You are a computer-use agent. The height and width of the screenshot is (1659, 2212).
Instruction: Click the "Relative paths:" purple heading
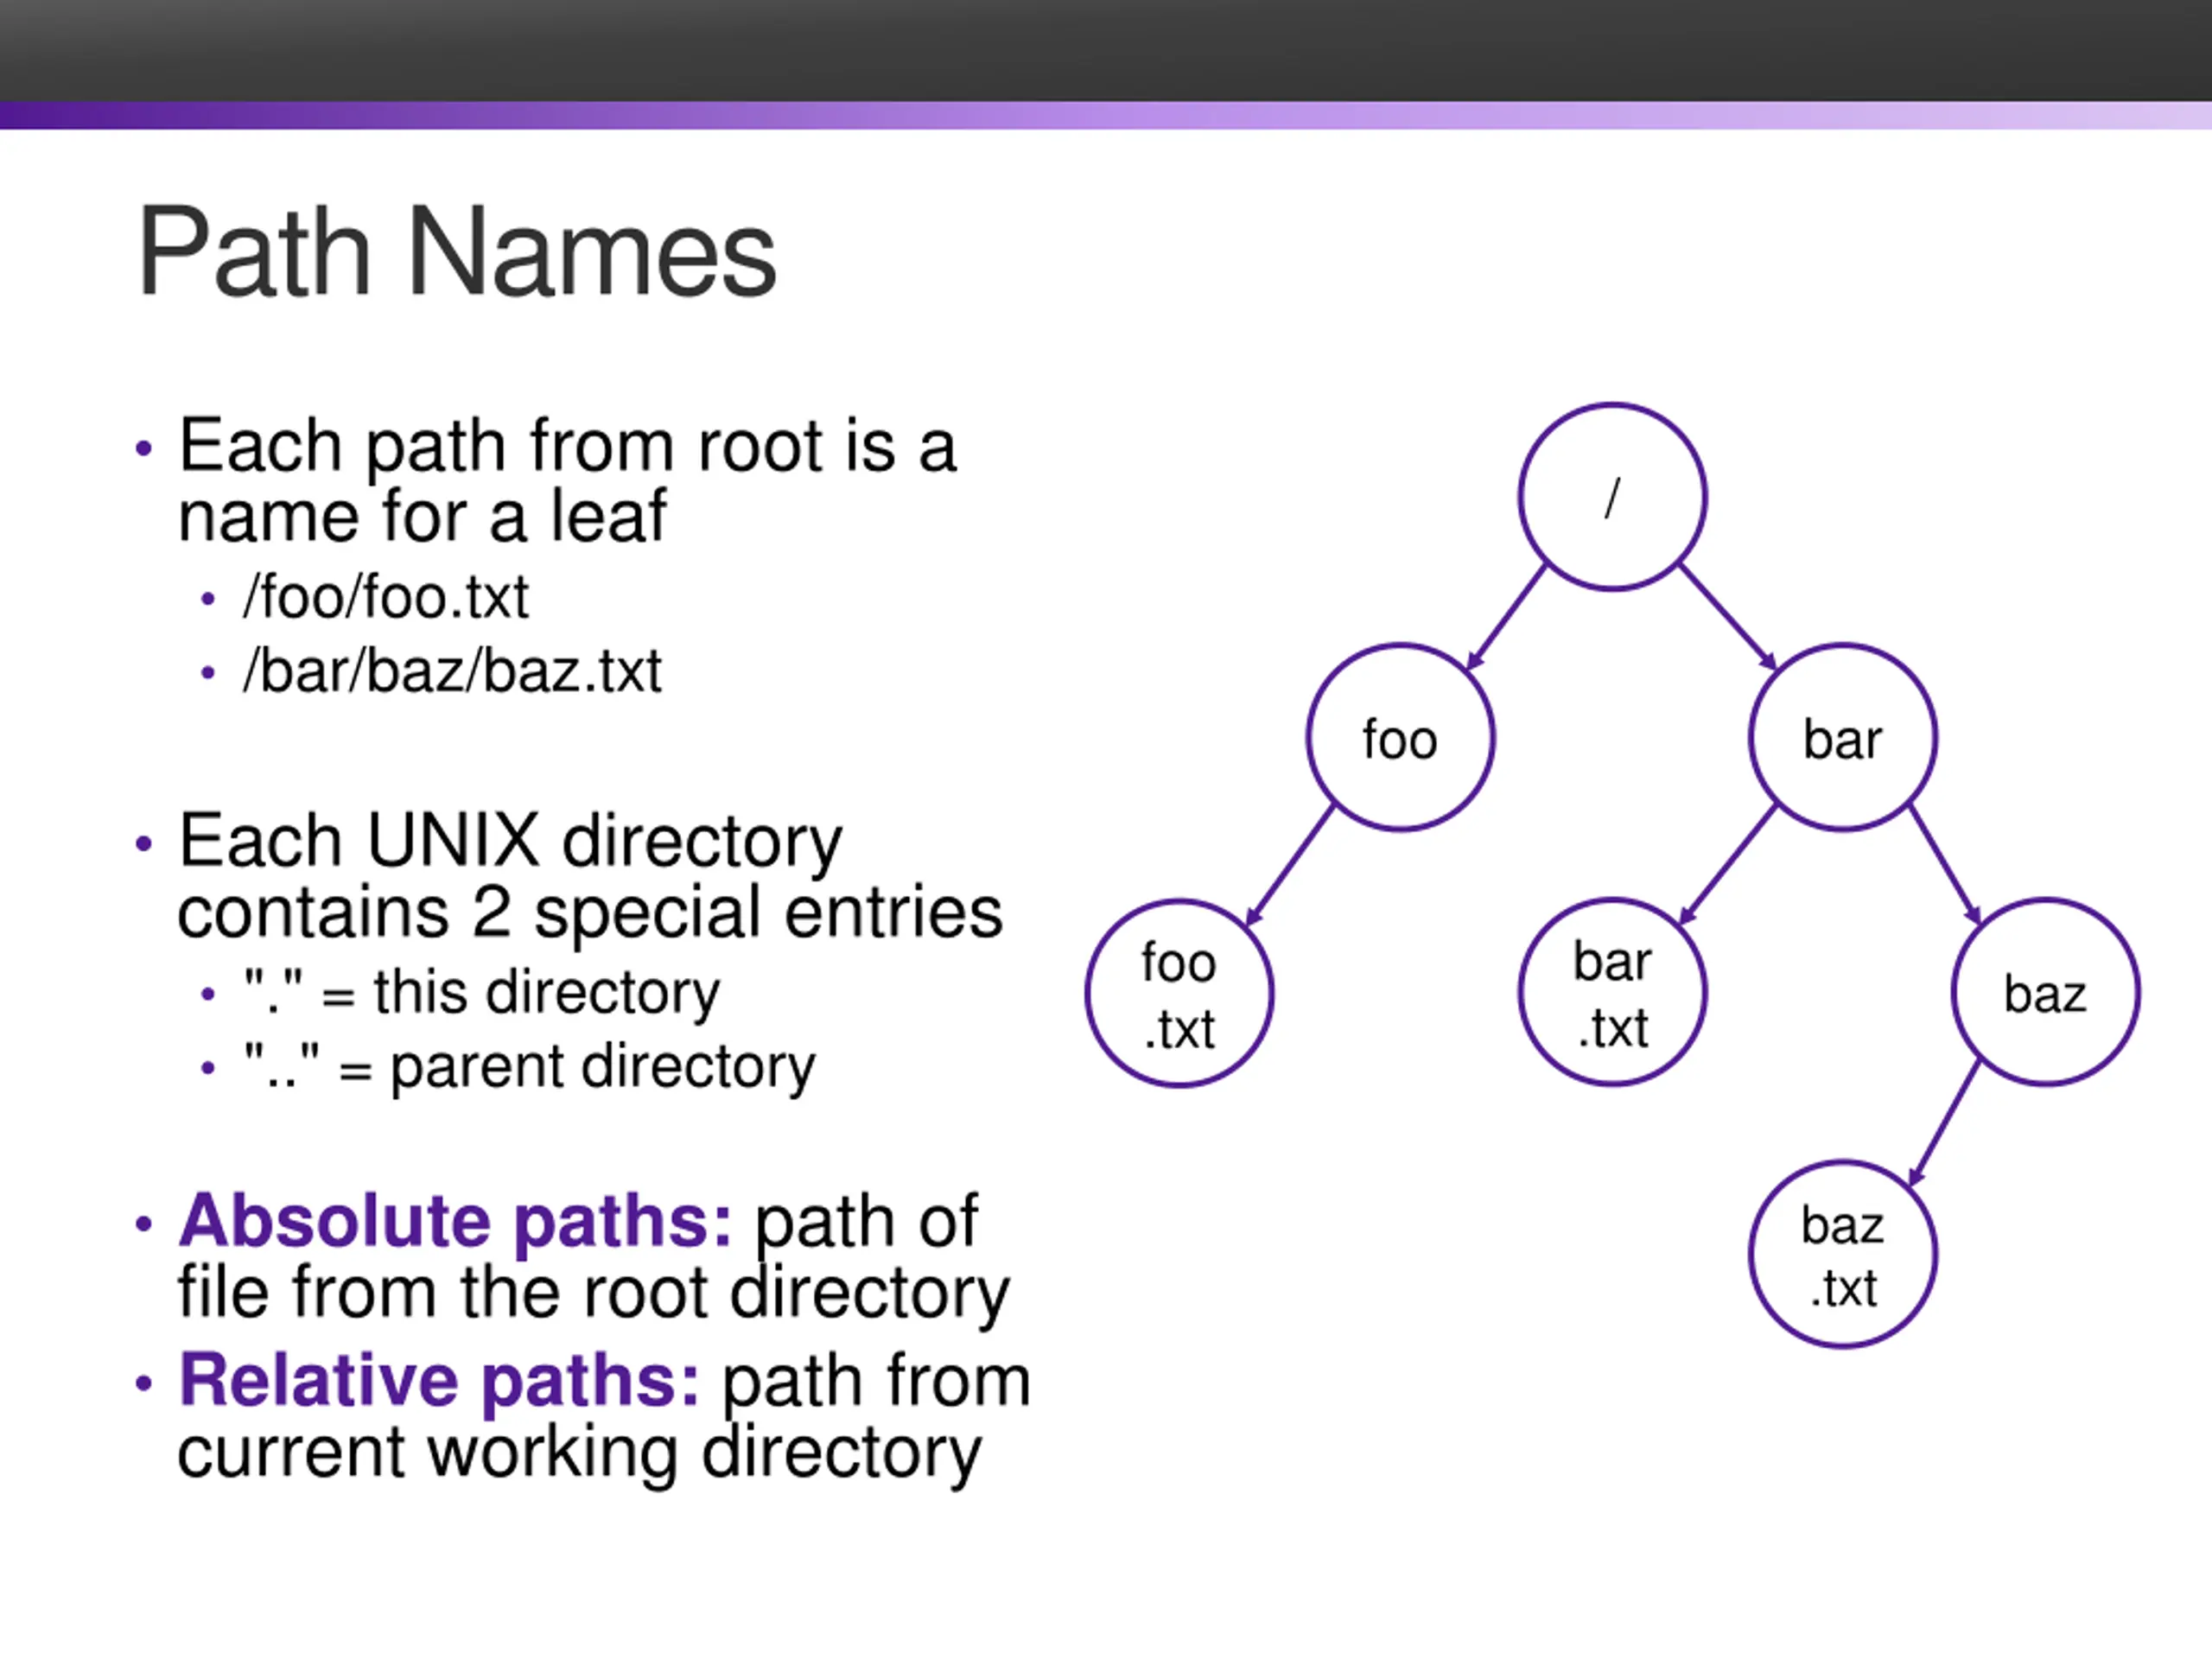(x=438, y=1380)
